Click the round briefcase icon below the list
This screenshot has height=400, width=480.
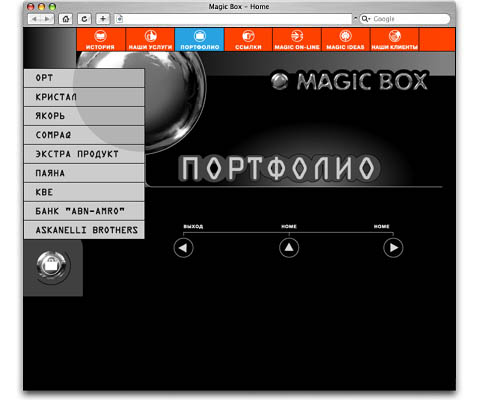[51, 267]
